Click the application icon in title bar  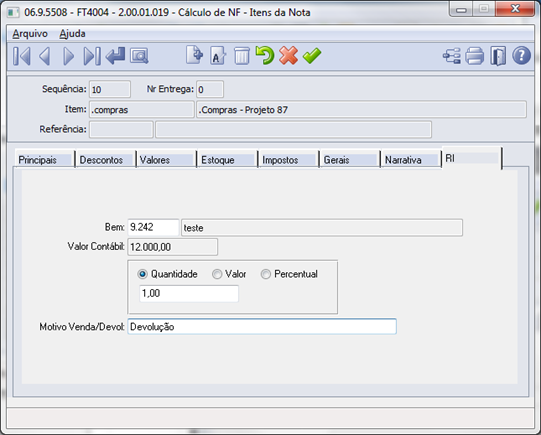pyautogui.click(x=13, y=12)
